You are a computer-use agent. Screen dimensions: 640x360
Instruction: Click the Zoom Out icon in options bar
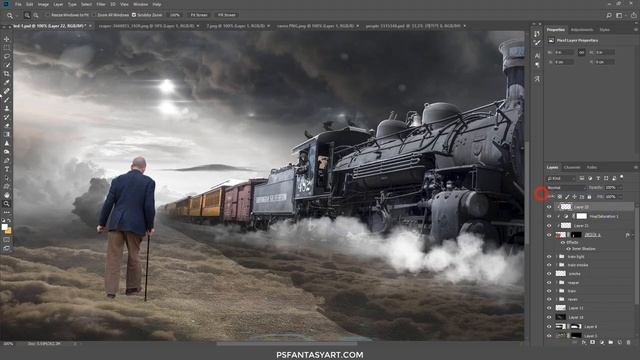pos(36,15)
